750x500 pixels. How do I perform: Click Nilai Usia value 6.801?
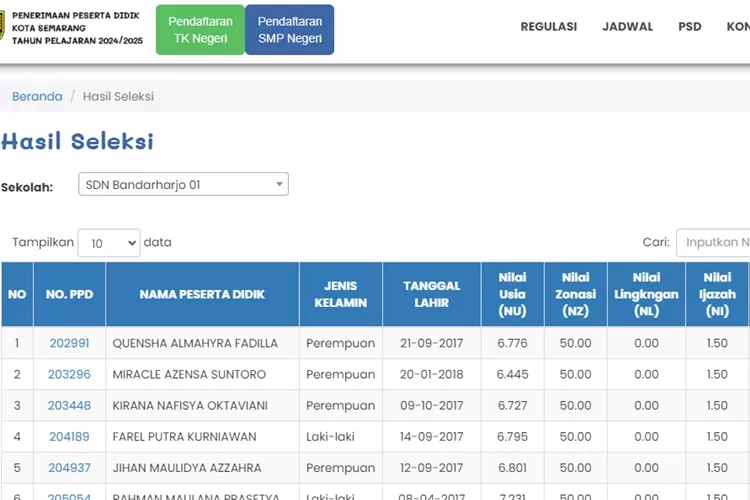click(512, 467)
